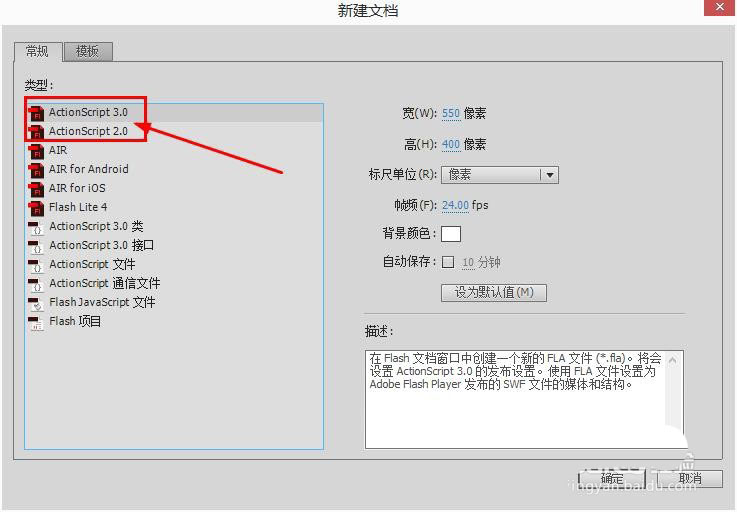Screen dimensions: 737x512
Task: Choose ActionScript 3.0 document type label
Action: [88, 112]
